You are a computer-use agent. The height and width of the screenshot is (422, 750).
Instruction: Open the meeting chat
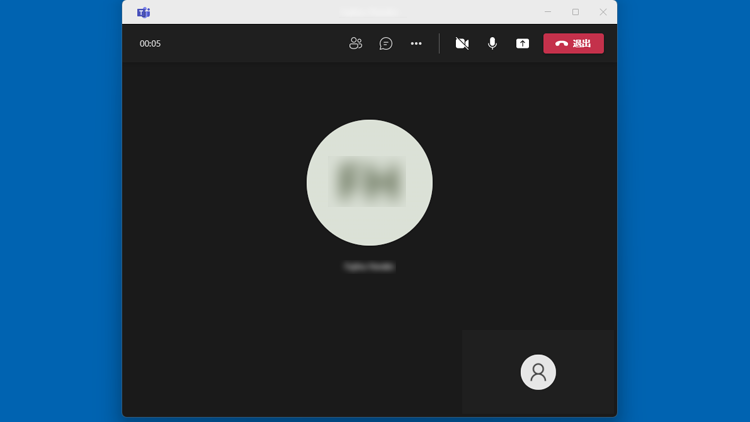coord(386,43)
